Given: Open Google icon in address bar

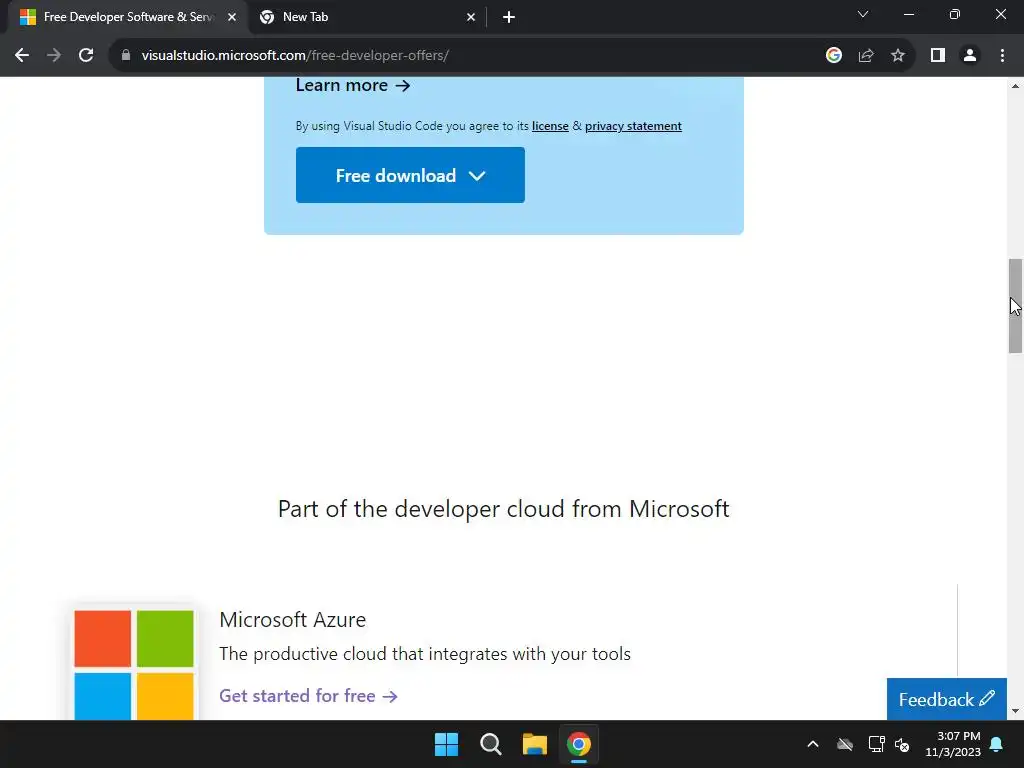Looking at the screenshot, I should (x=833, y=56).
